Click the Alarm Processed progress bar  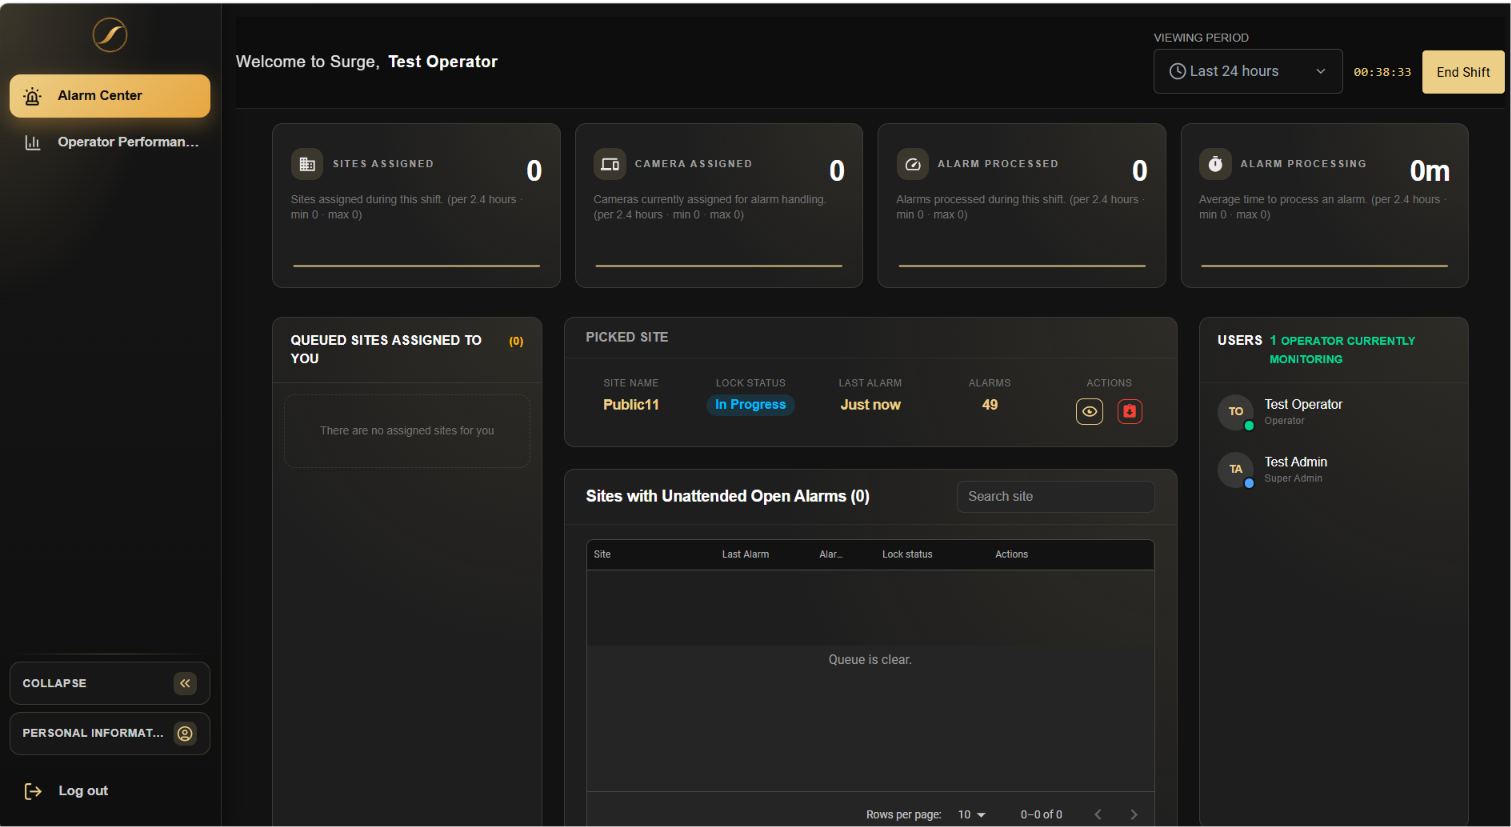coord(1022,266)
